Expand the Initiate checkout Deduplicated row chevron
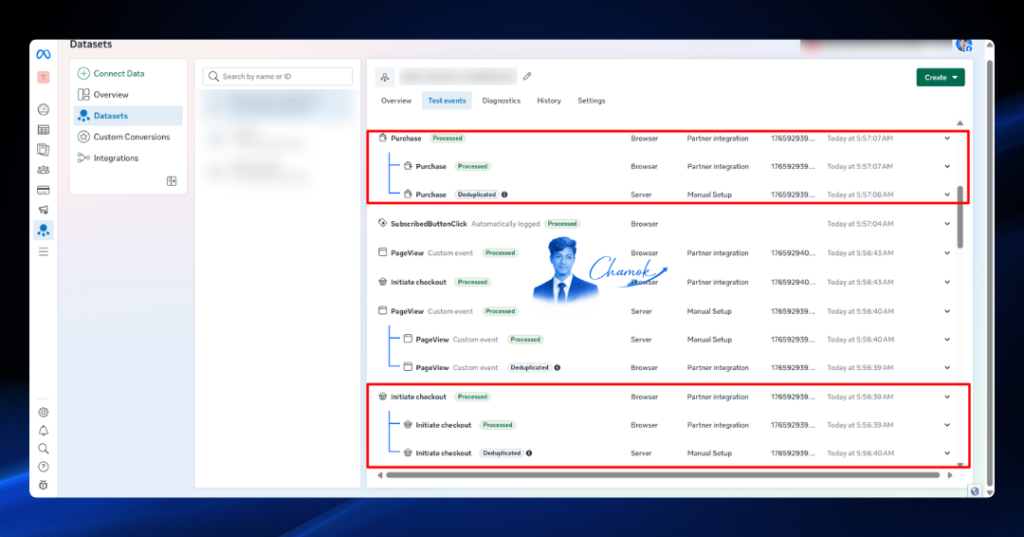This screenshot has height=537, width=1024. [x=947, y=453]
